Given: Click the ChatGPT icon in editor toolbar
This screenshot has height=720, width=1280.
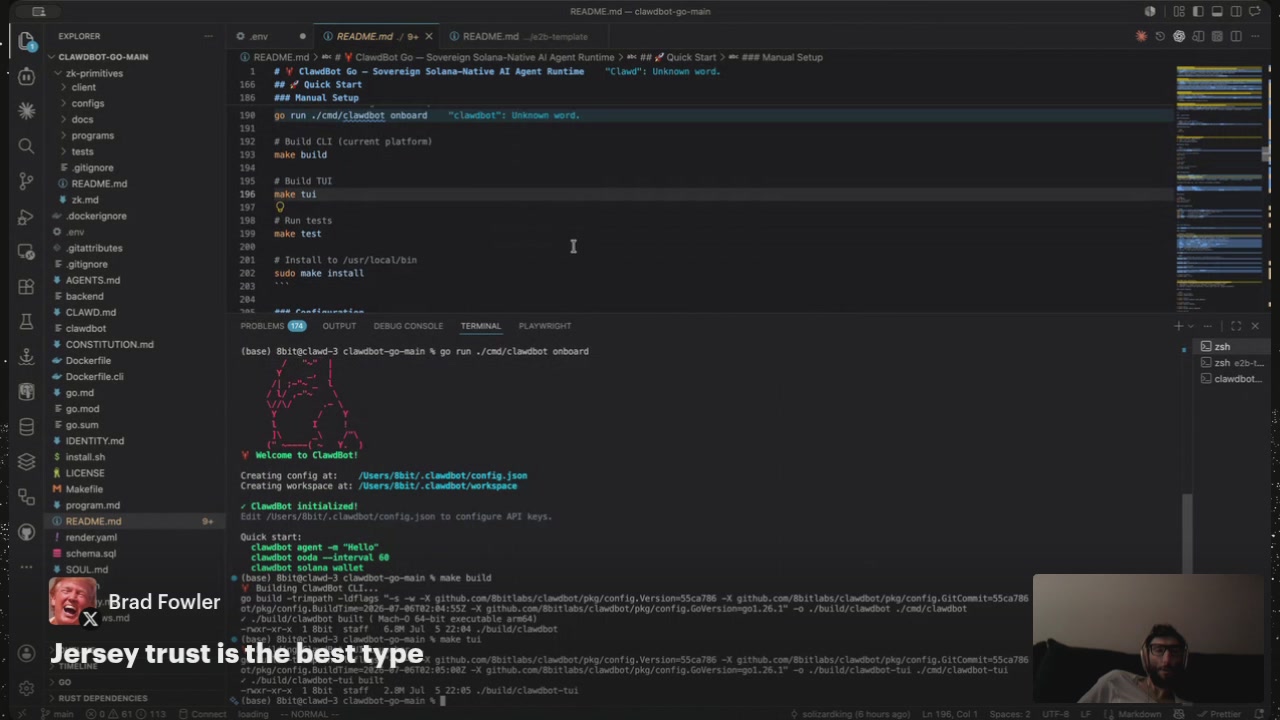Looking at the screenshot, I should (1179, 37).
